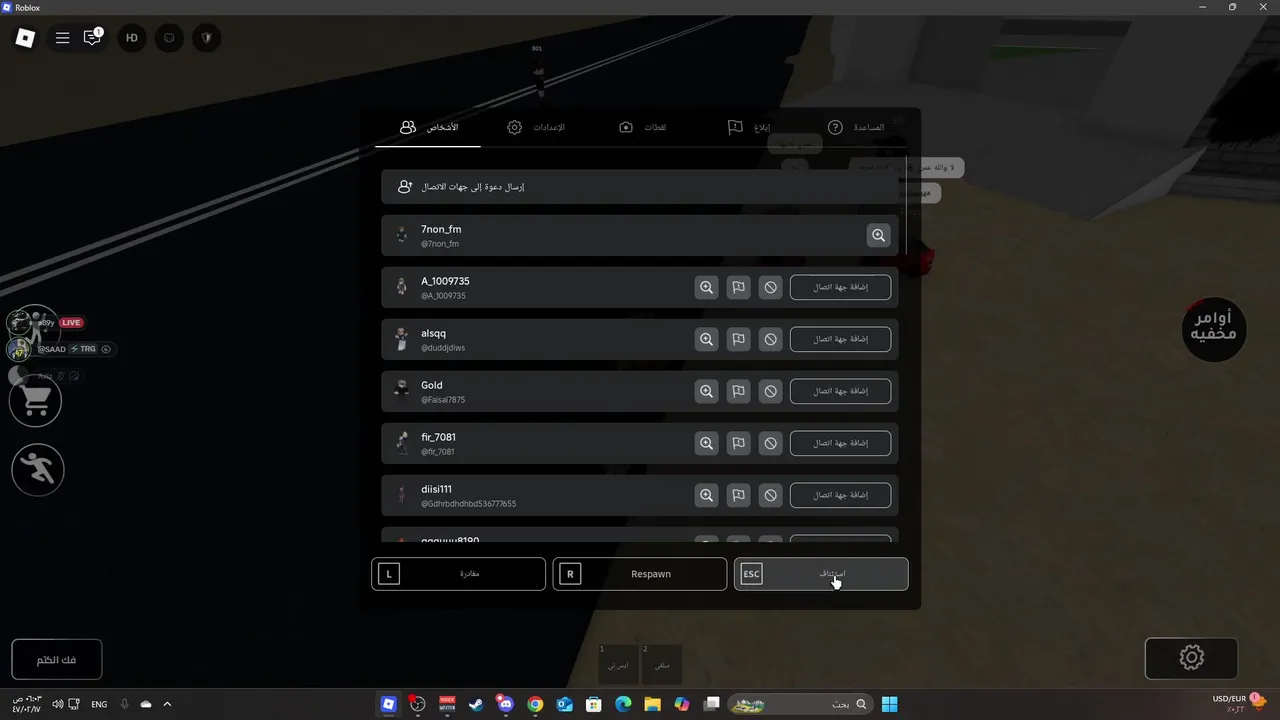Add alsqq as a connection
1280x720 pixels.
pyautogui.click(x=840, y=339)
